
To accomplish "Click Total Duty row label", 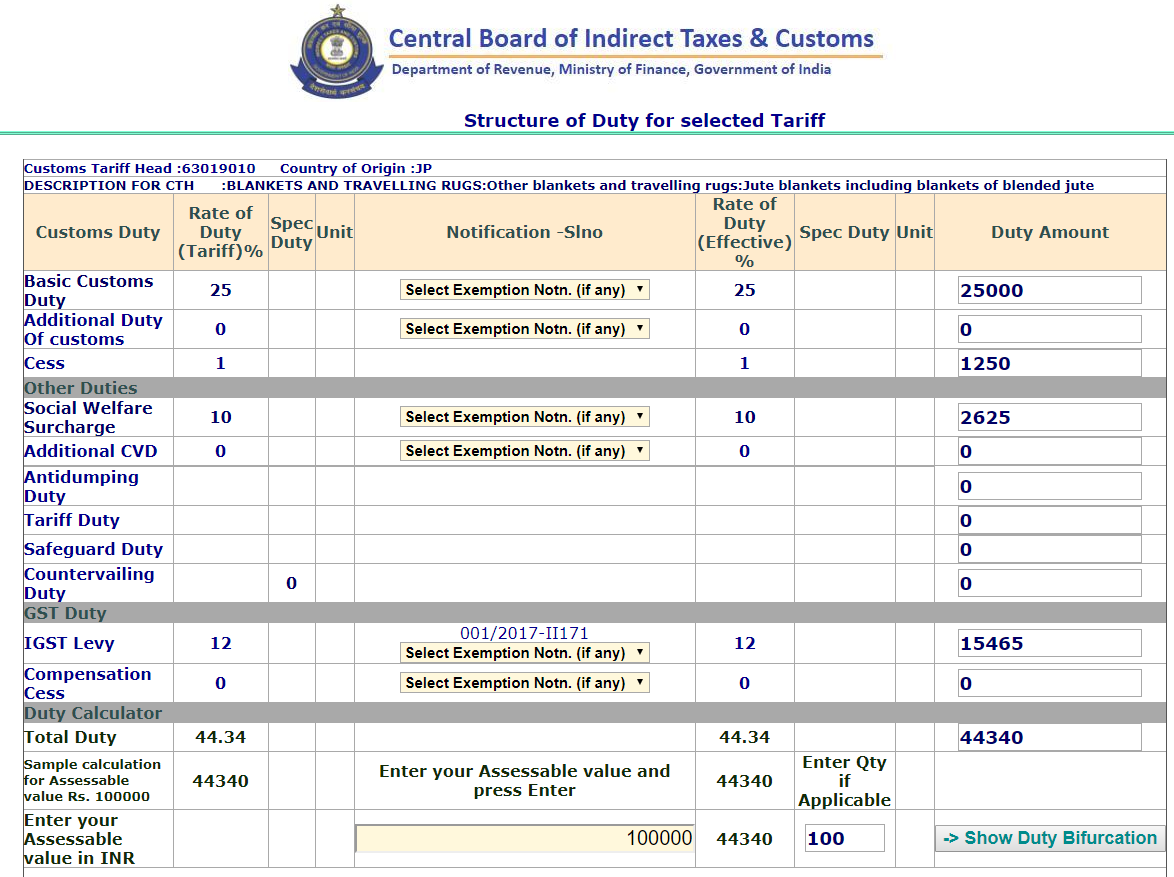I will pyautogui.click(x=70, y=737).
